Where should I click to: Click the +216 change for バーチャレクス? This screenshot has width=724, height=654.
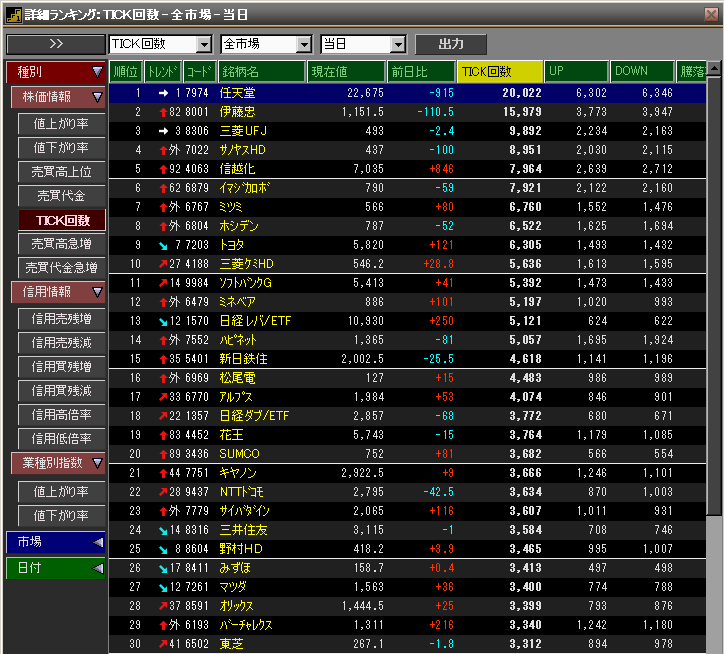click(441, 625)
